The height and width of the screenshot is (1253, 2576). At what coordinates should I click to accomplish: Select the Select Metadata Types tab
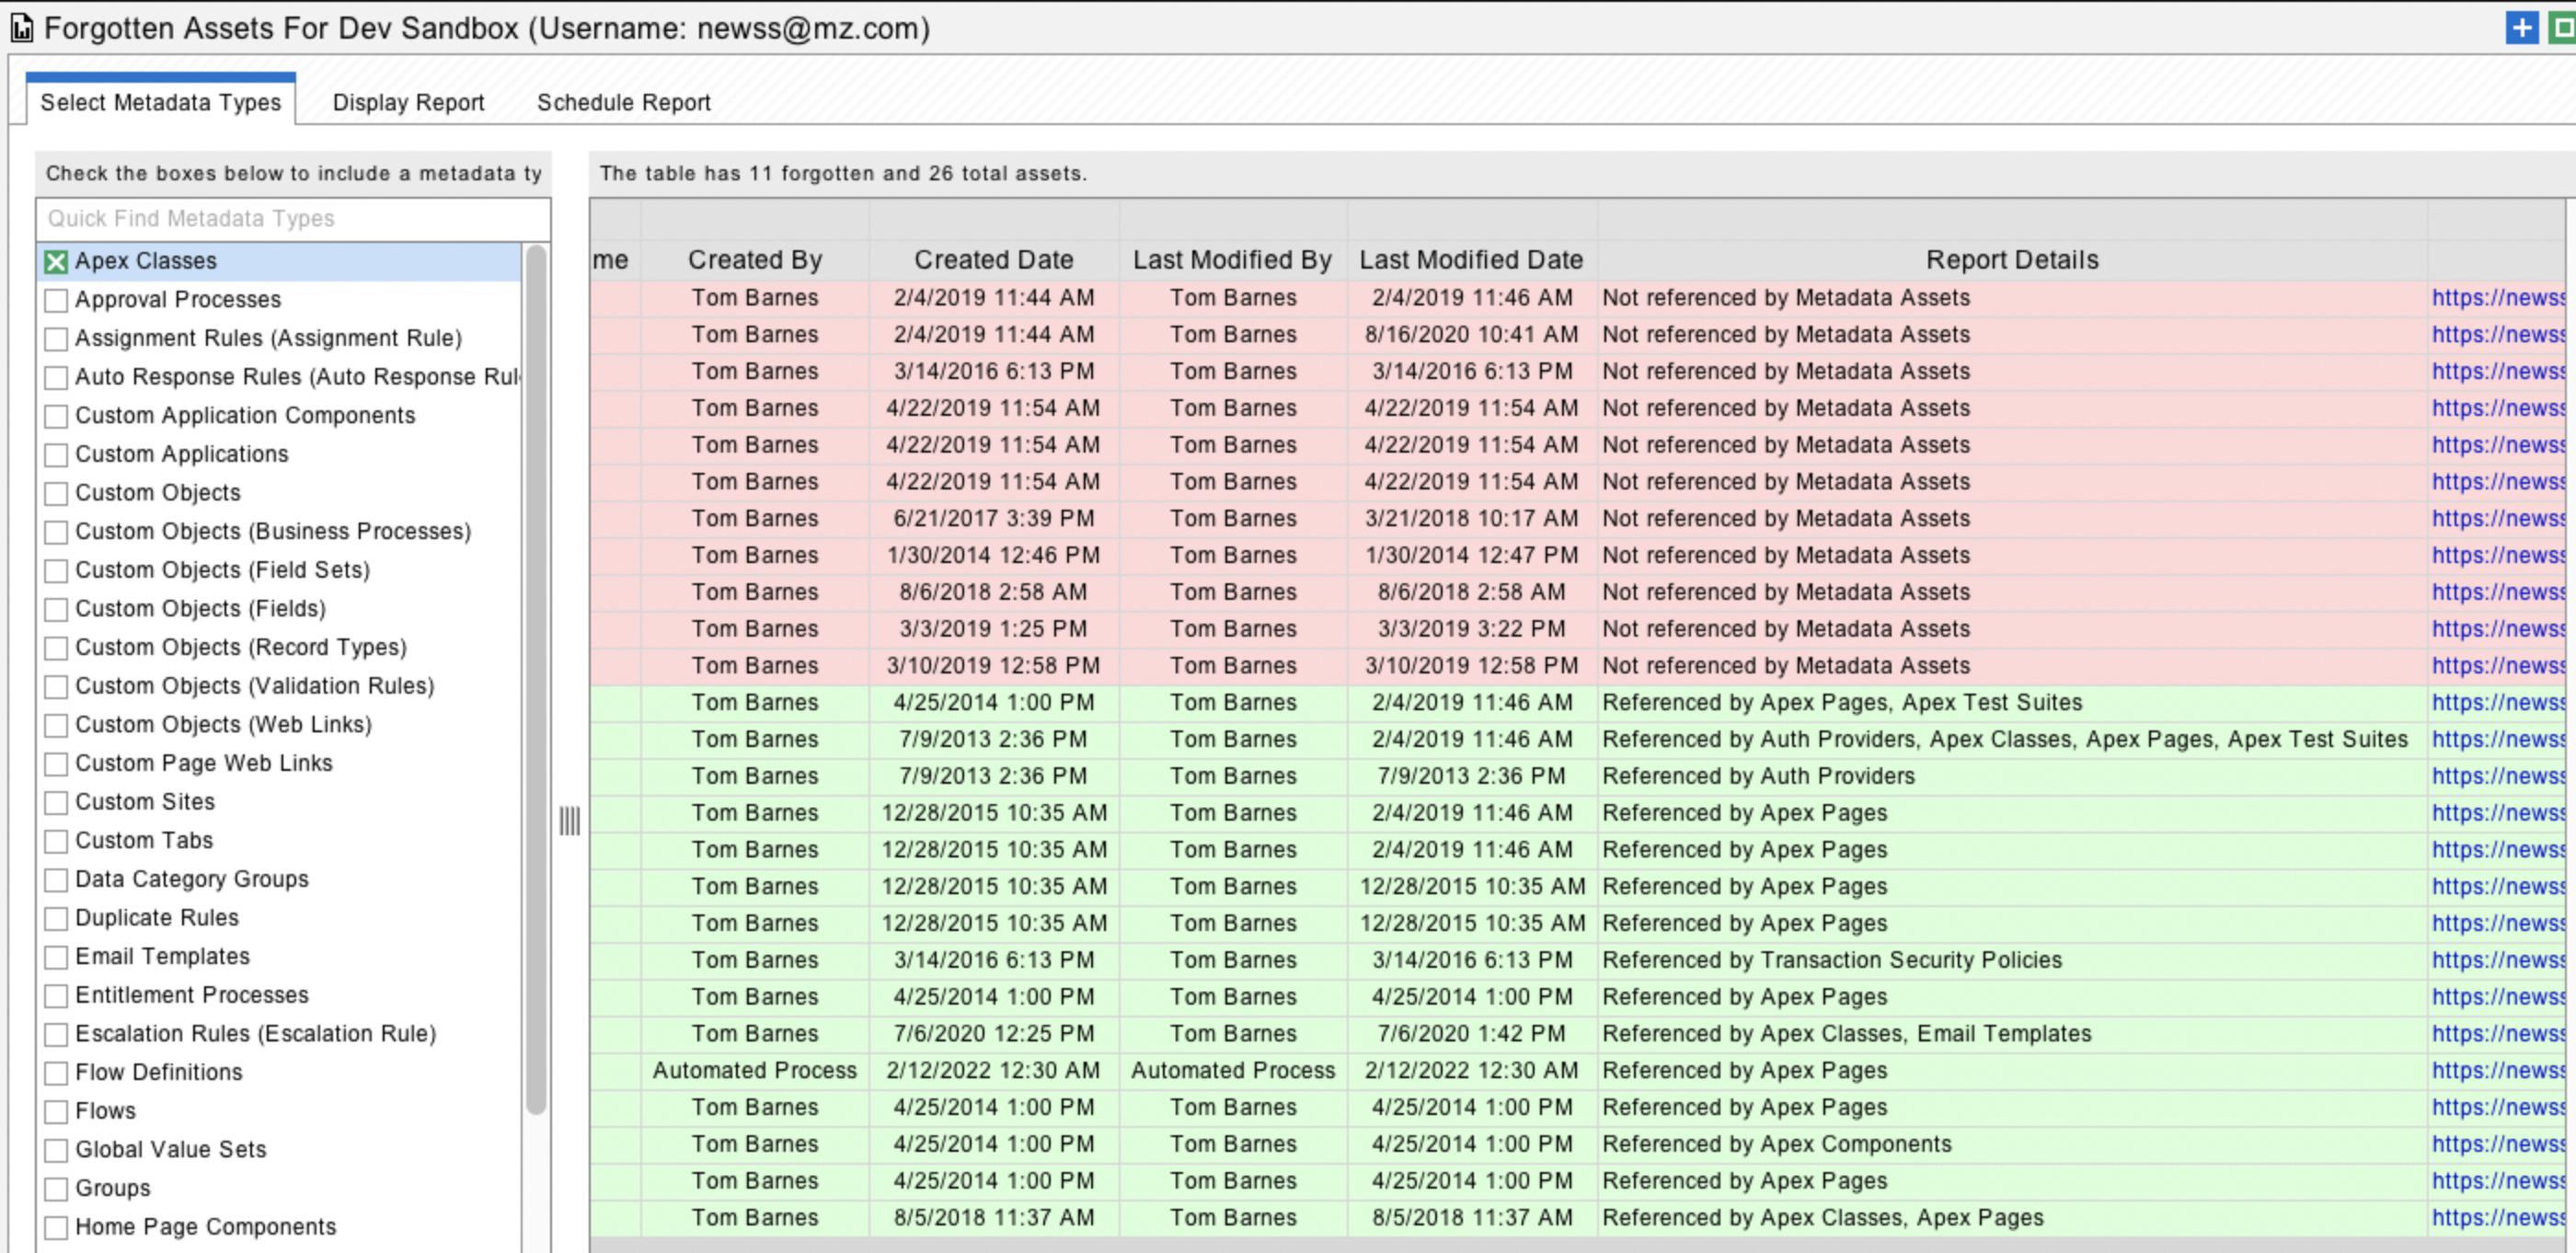(x=160, y=102)
